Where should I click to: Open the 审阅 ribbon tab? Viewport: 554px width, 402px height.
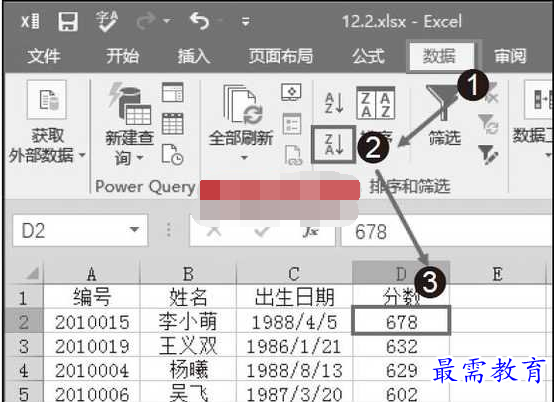pyautogui.click(x=510, y=57)
